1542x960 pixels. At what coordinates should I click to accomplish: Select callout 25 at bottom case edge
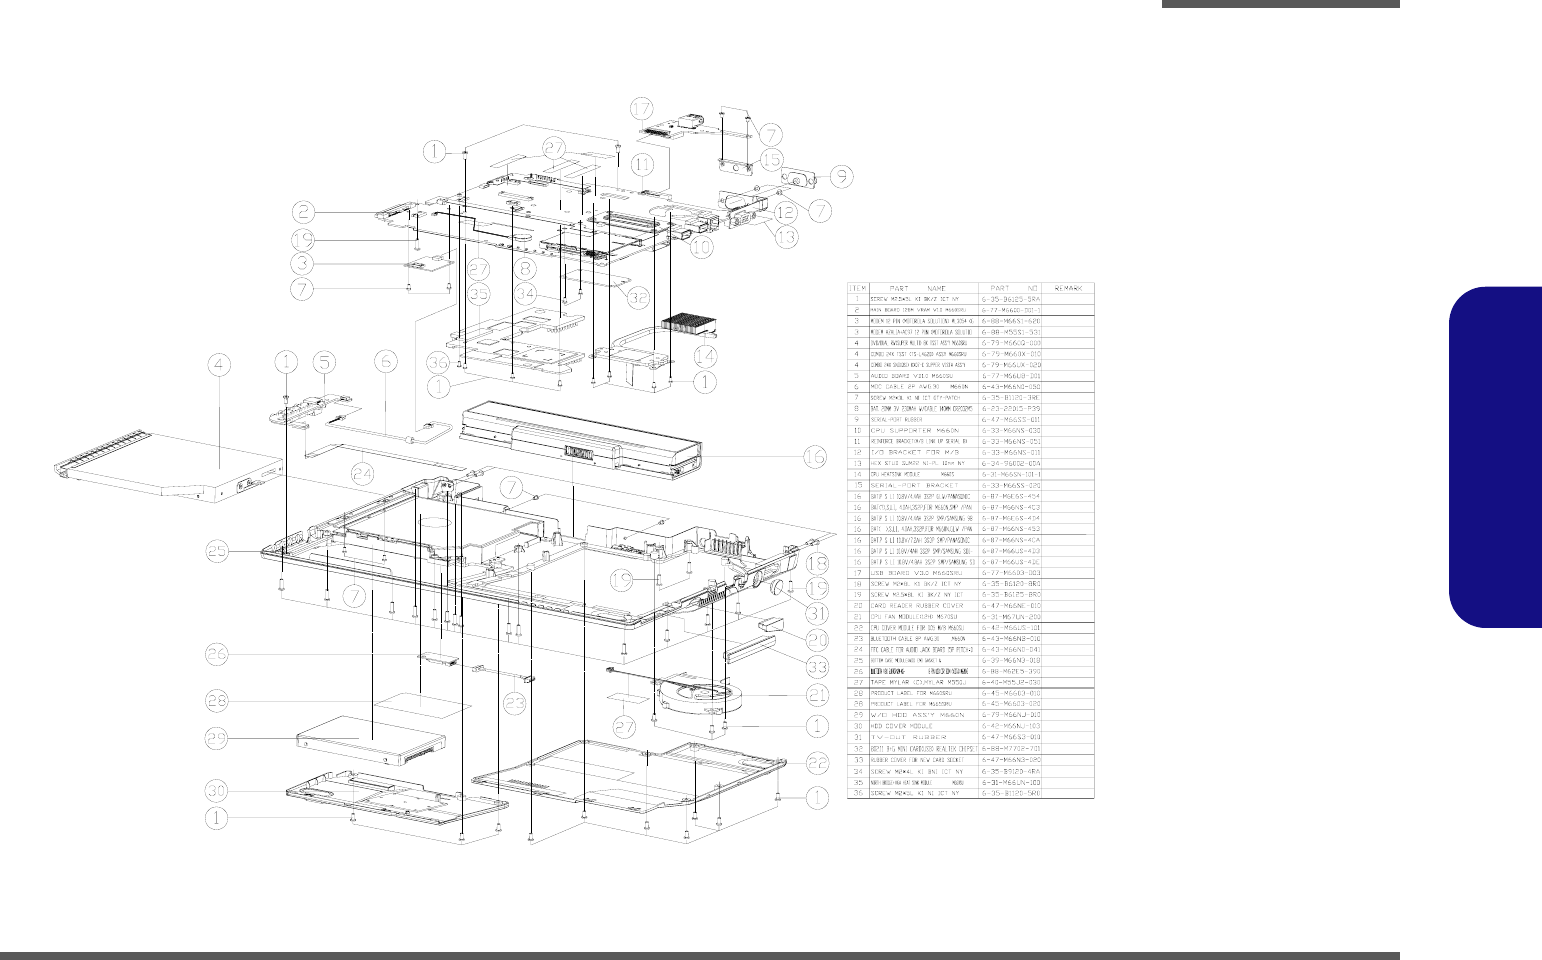tap(217, 550)
